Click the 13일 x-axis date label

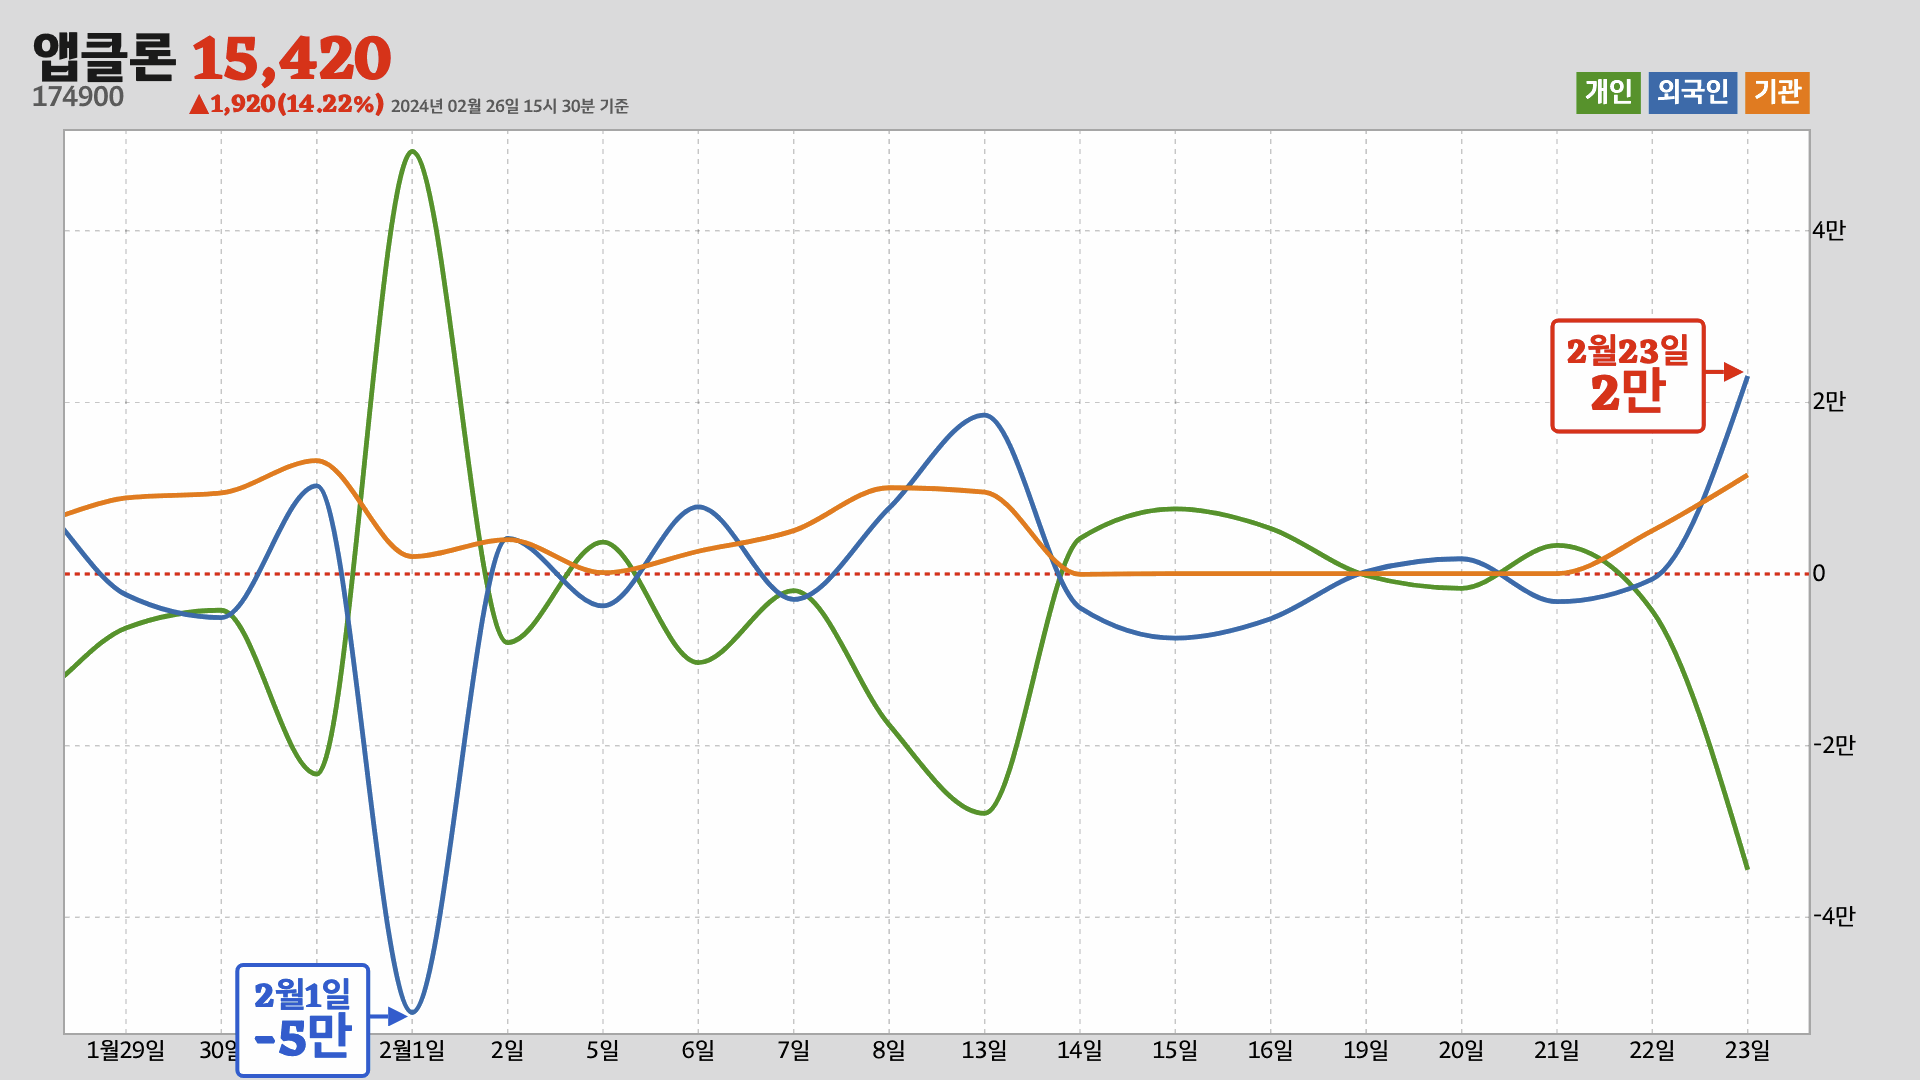(984, 1051)
